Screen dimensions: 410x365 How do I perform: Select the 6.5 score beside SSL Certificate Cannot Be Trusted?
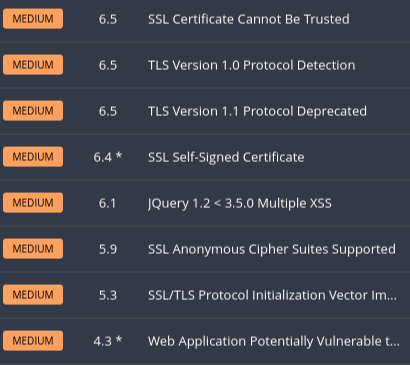point(108,19)
